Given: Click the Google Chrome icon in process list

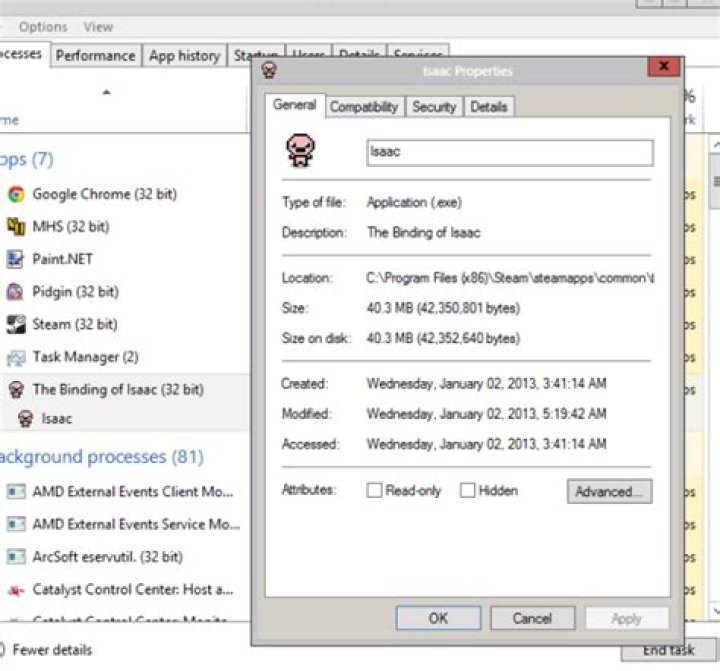Looking at the screenshot, I should (x=17, y=194).
